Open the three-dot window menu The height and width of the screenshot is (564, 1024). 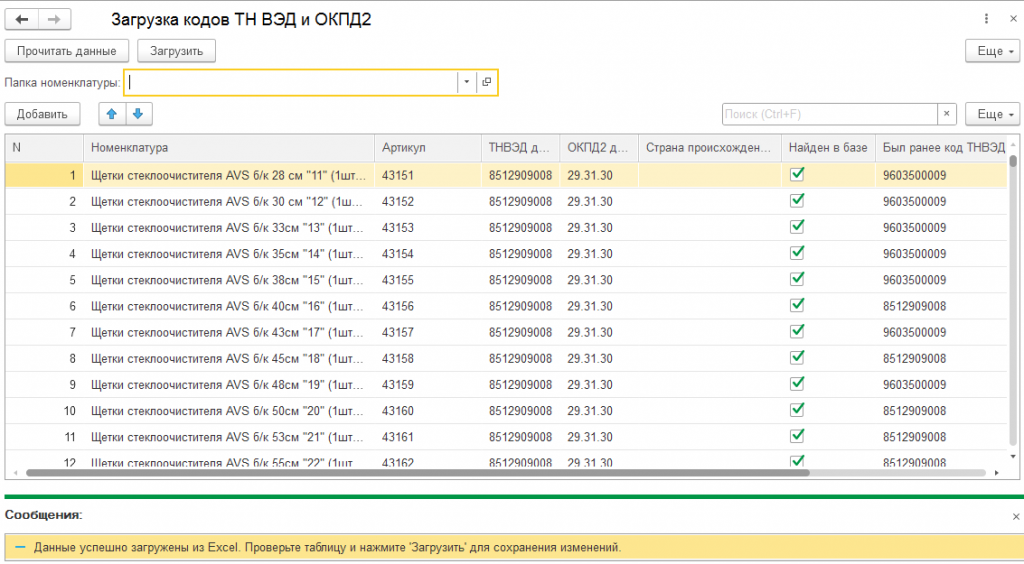tap(986, 20)
